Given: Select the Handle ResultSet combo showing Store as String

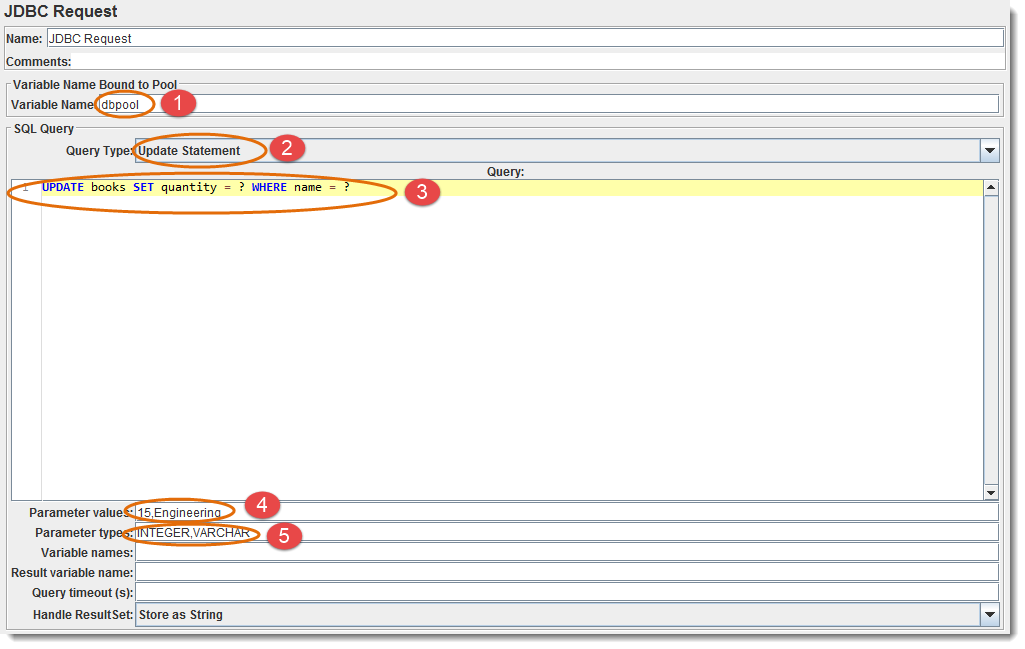Looking at the screenshot, I should [567, 614].
